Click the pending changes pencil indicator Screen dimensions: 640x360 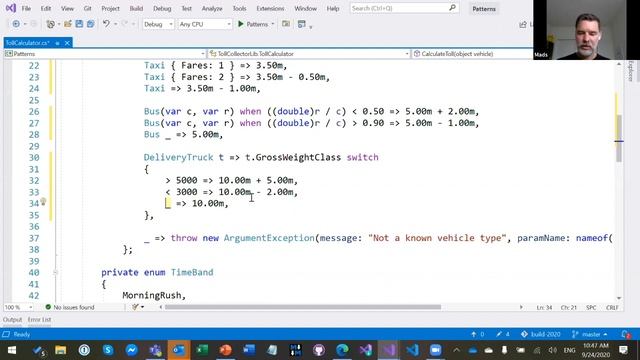[502, 334]
